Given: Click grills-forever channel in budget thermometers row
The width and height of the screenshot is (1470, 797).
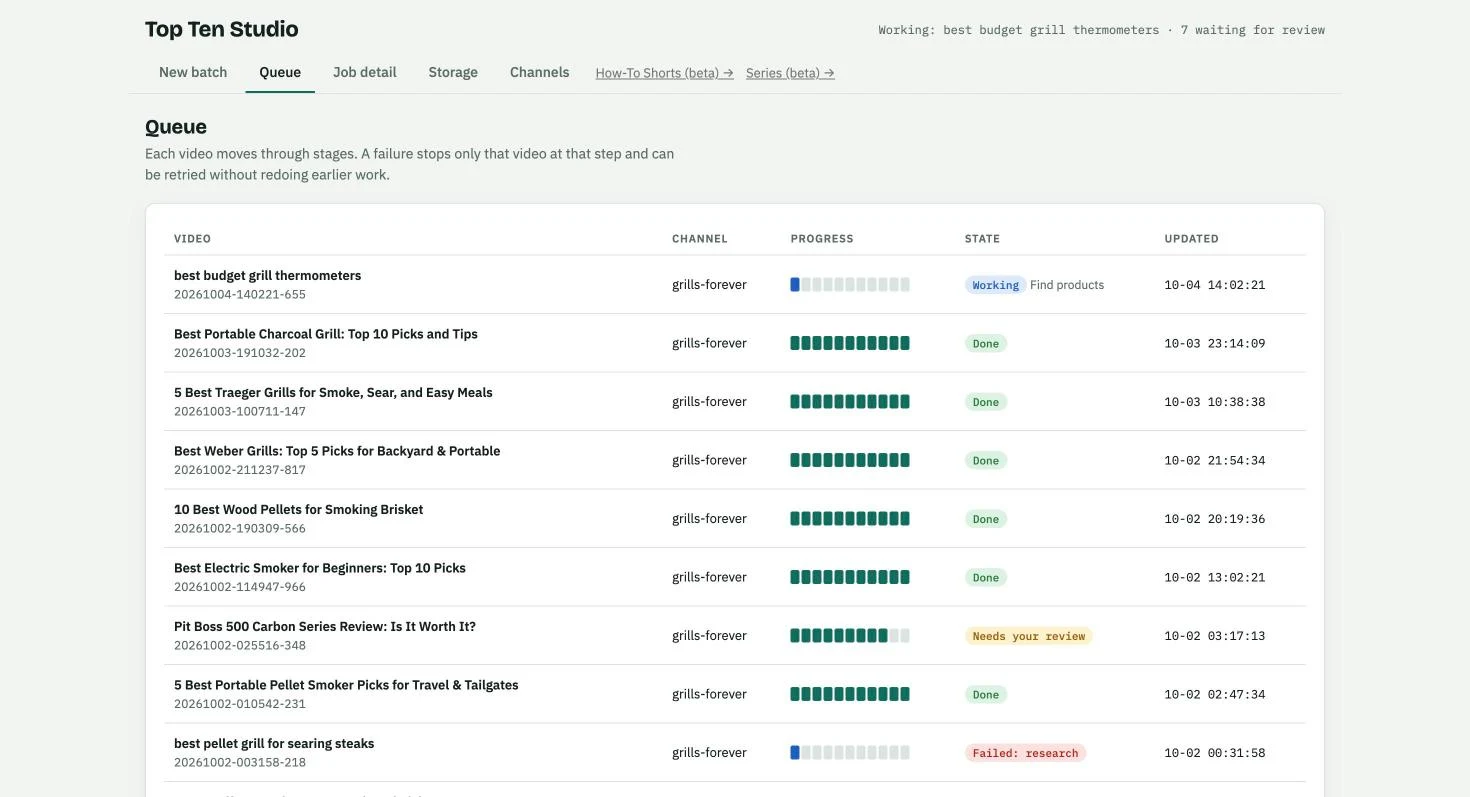Looking at the screenshot, I should click(x=709, y=285).
